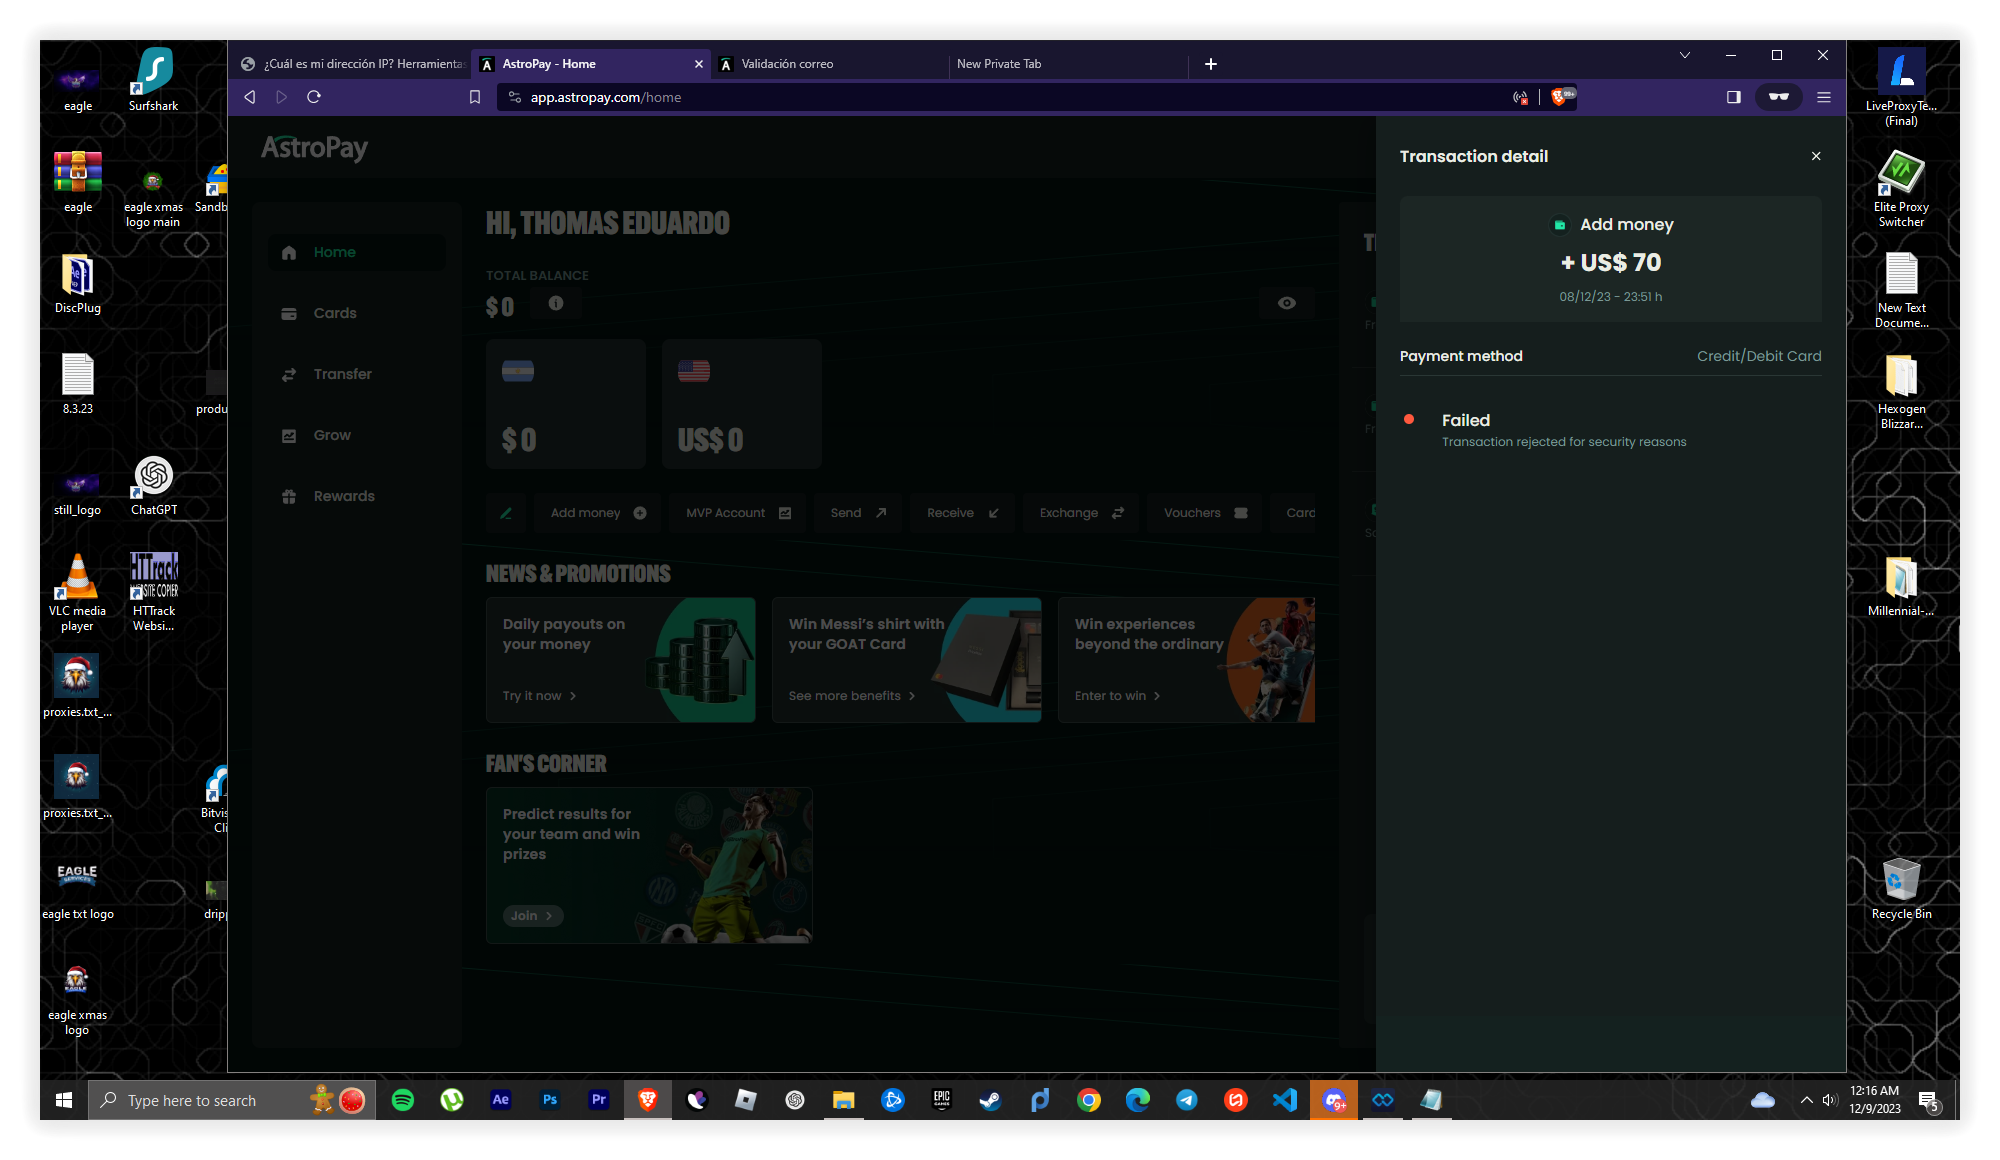Click the bookmark icon by address bar
The width and height of the screenshot is (2000, 1160).
tap(475, 97)
